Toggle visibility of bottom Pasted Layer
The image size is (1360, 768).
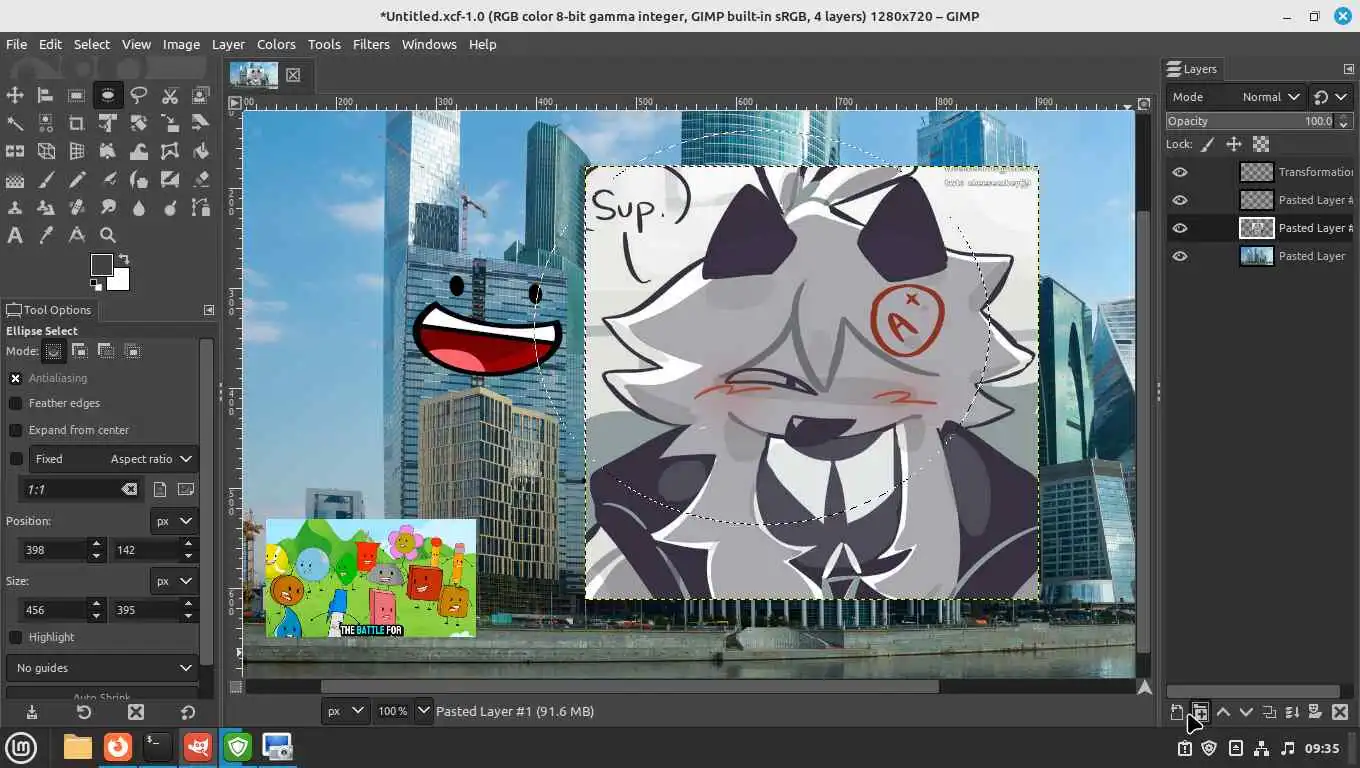[x=1180, y=256]
